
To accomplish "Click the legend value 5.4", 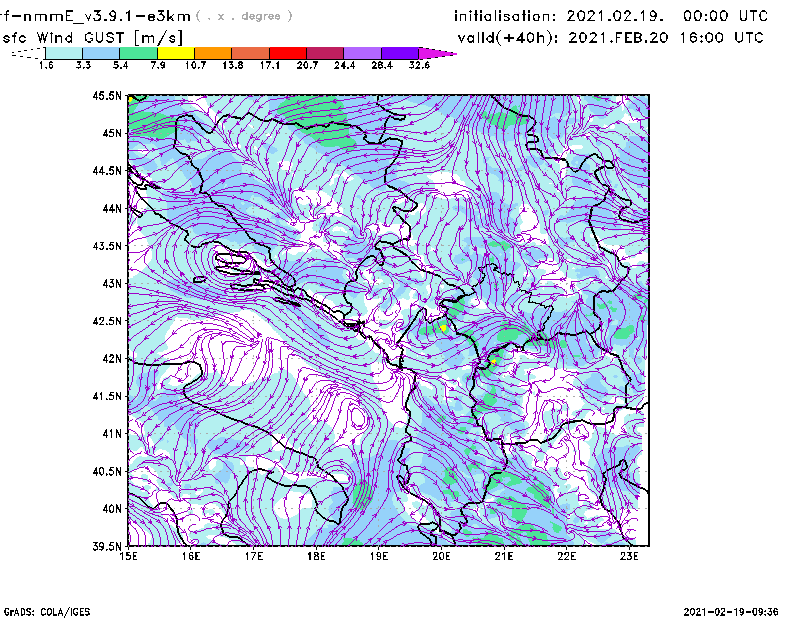I will (120, 65).
